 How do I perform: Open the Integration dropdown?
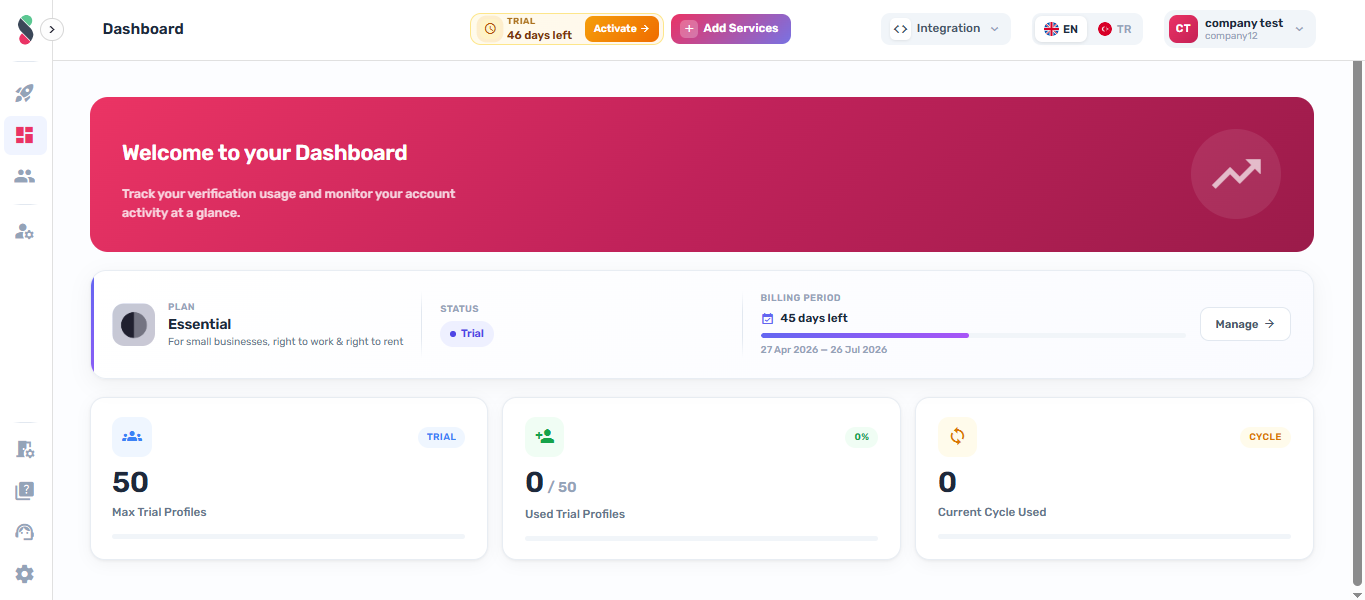point(946,29)
